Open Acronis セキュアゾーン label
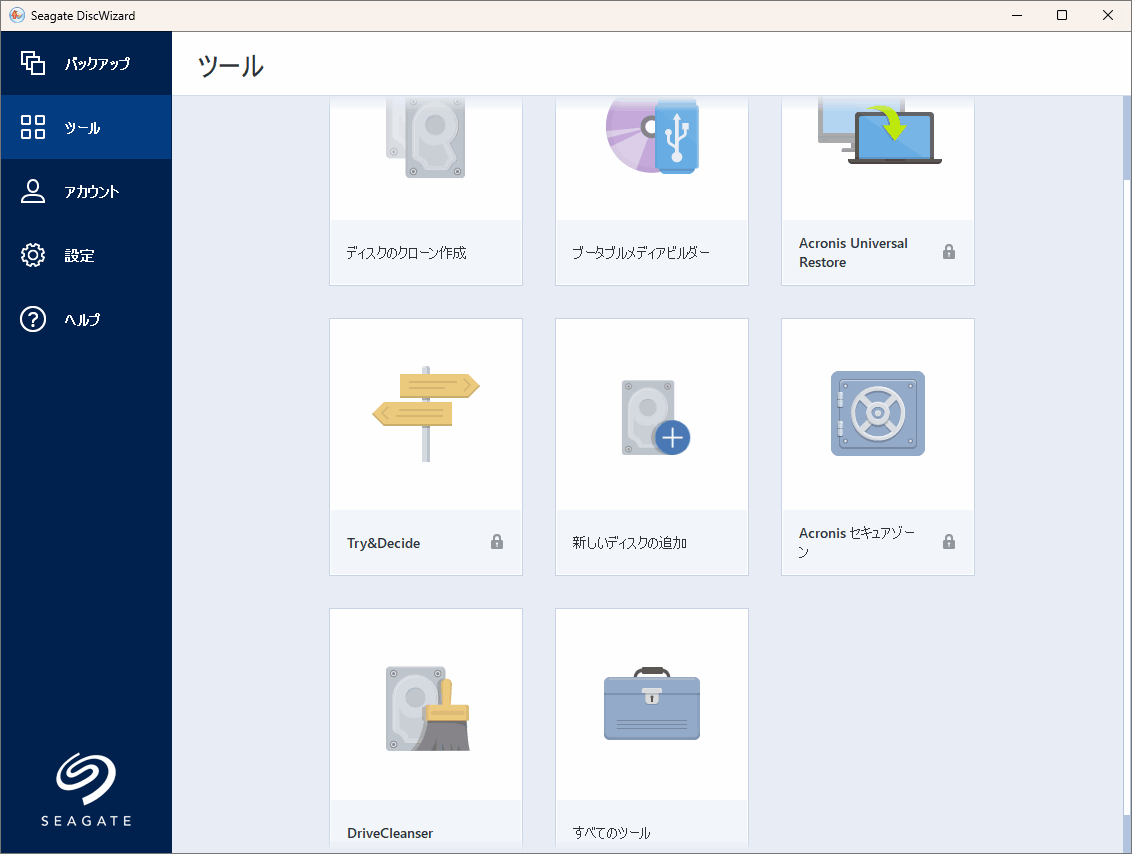The width and height of the screenshot is (1132, 854). coord(857,542)
